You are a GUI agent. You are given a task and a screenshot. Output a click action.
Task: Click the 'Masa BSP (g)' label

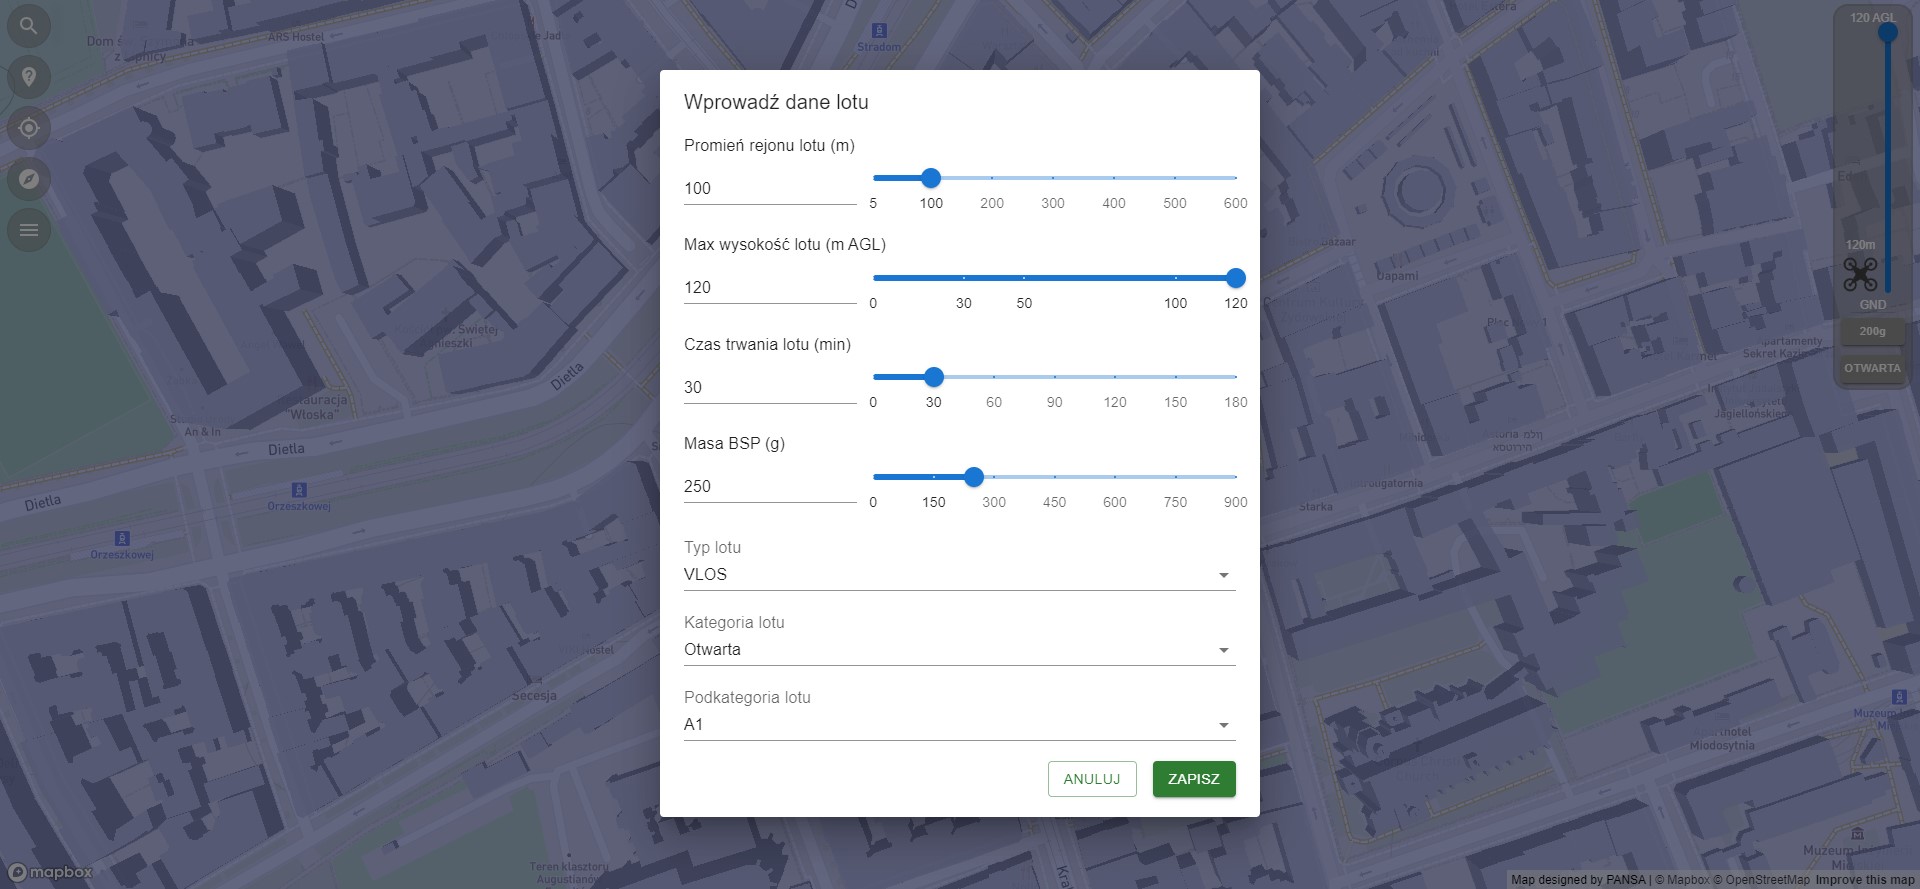tap(734, 444)
